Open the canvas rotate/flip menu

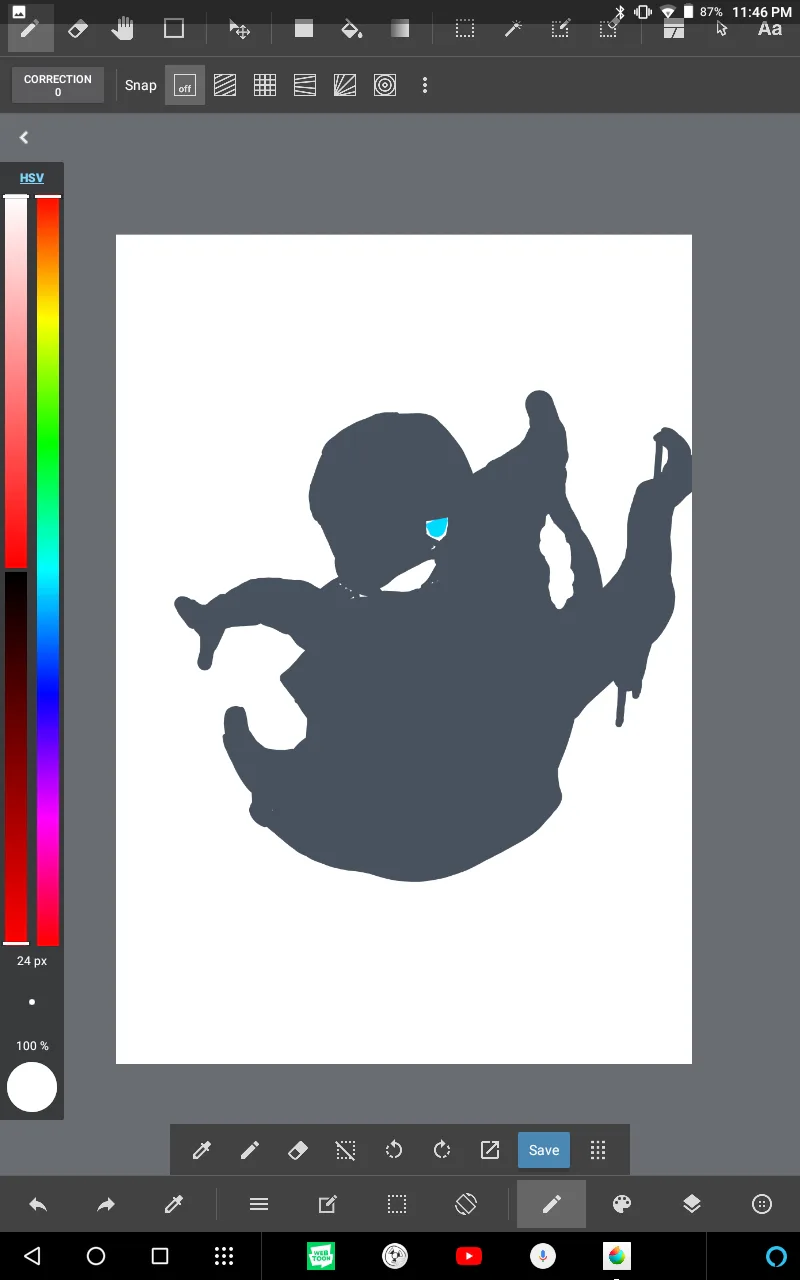(x=466, y=1205)
